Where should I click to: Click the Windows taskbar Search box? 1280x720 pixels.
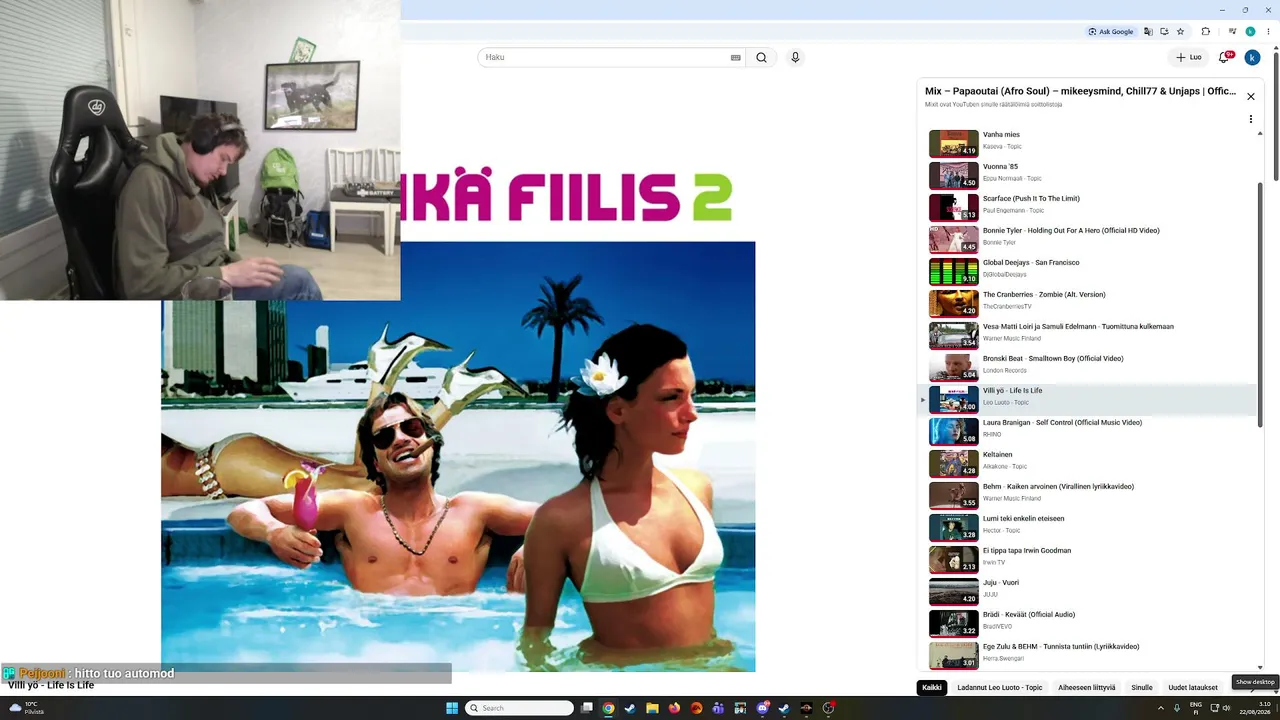coord(519,708)
